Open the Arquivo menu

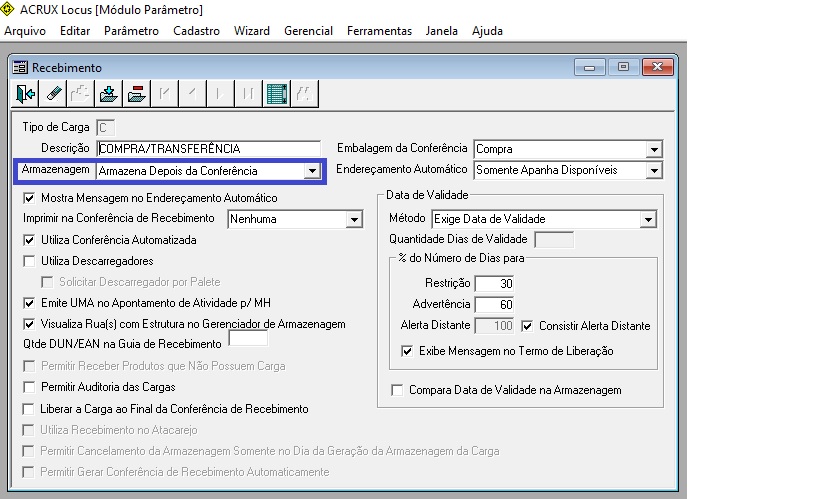(x=25, y=31)
